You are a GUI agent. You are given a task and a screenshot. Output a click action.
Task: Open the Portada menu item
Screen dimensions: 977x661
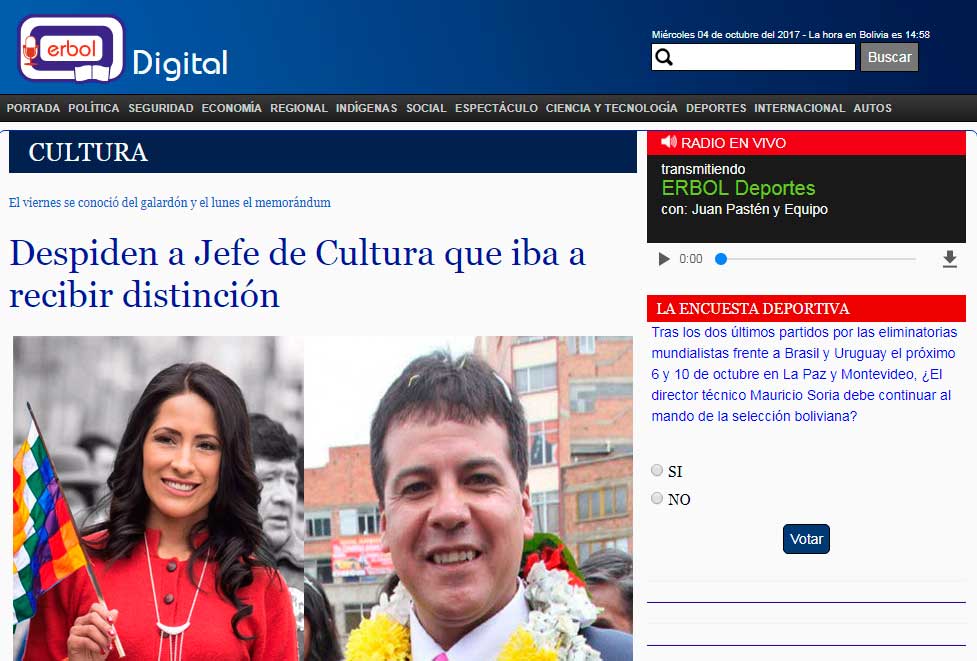point(34,108)
